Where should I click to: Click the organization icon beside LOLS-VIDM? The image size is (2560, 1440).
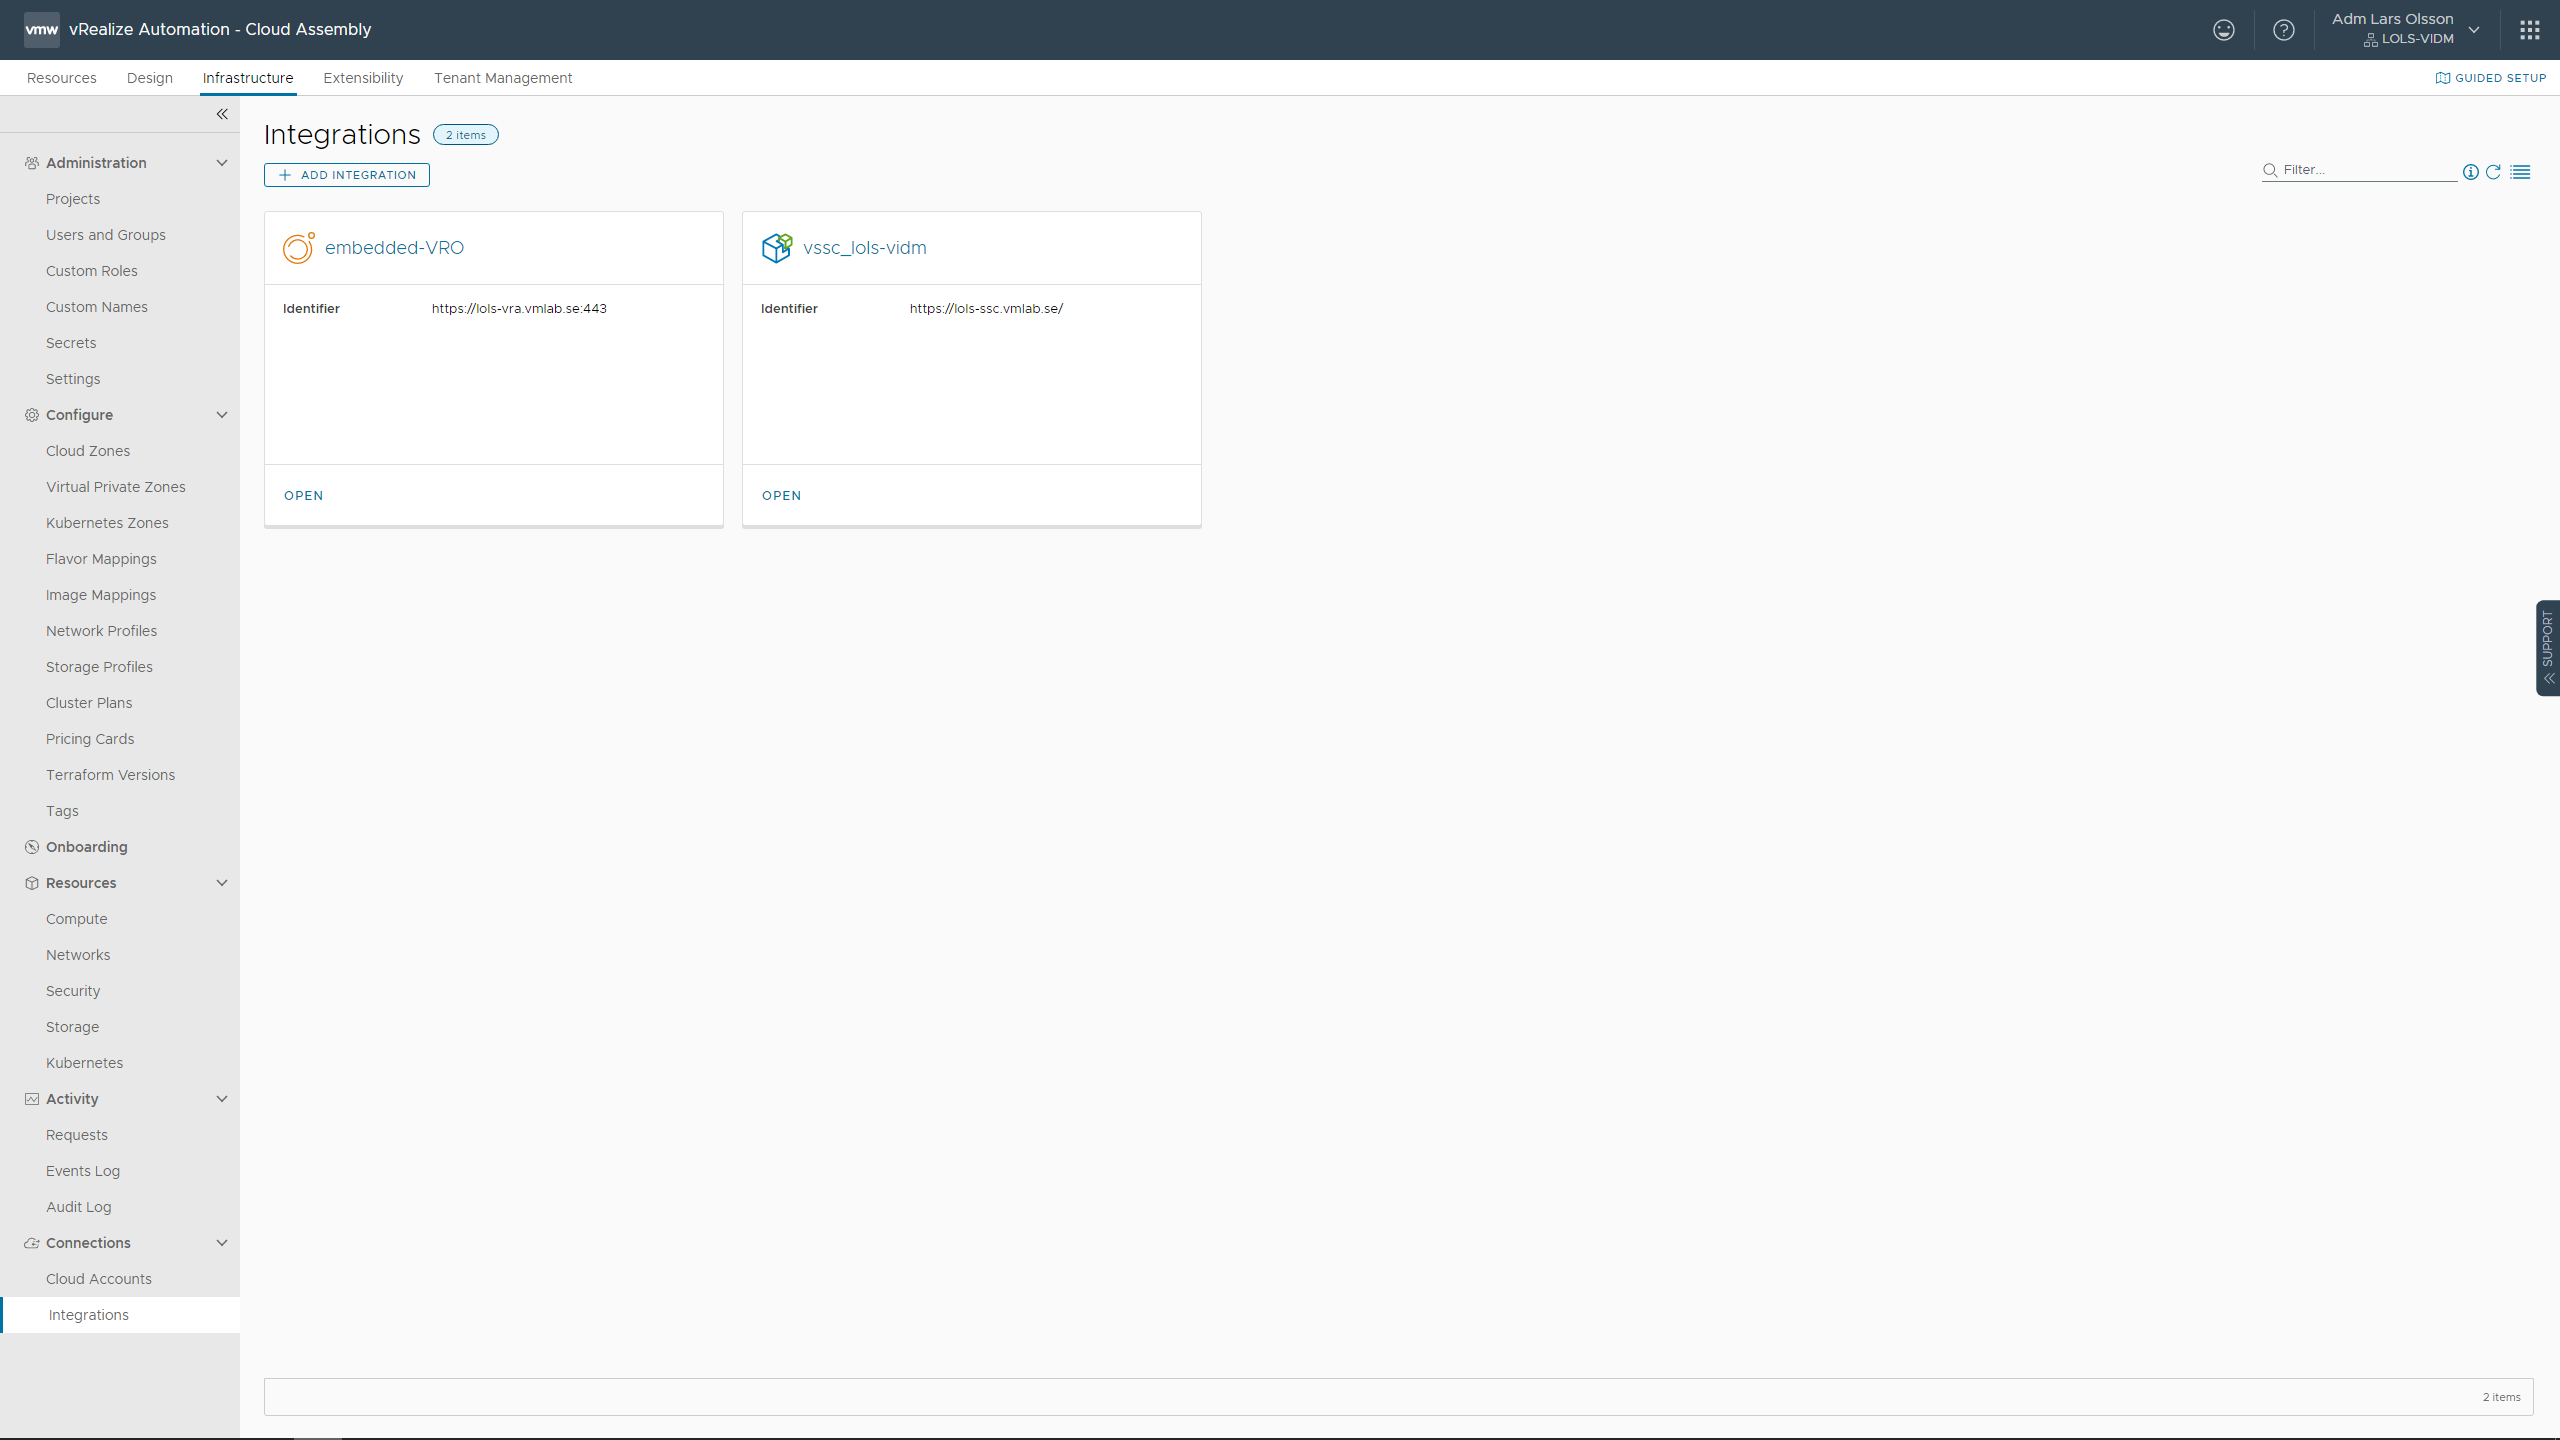[x=2370, y=40]
